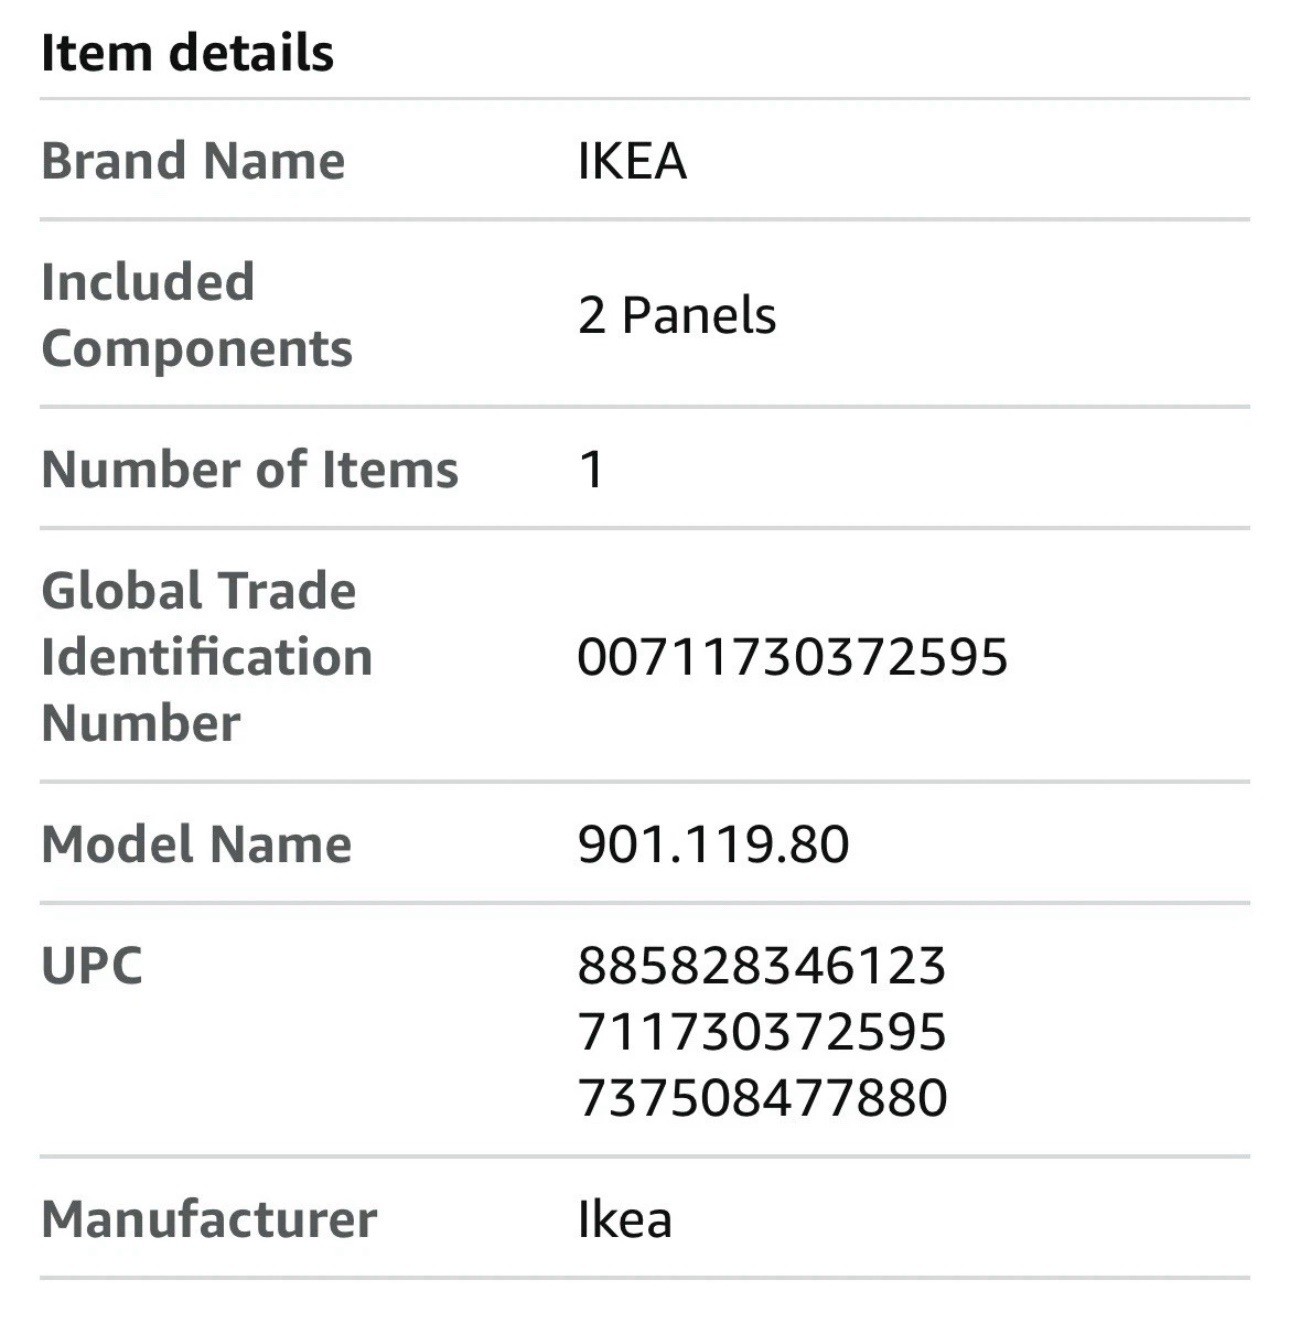Click model number 901.119.80
Viewport: 1290px width, 1329px height.
pos(713,844)
